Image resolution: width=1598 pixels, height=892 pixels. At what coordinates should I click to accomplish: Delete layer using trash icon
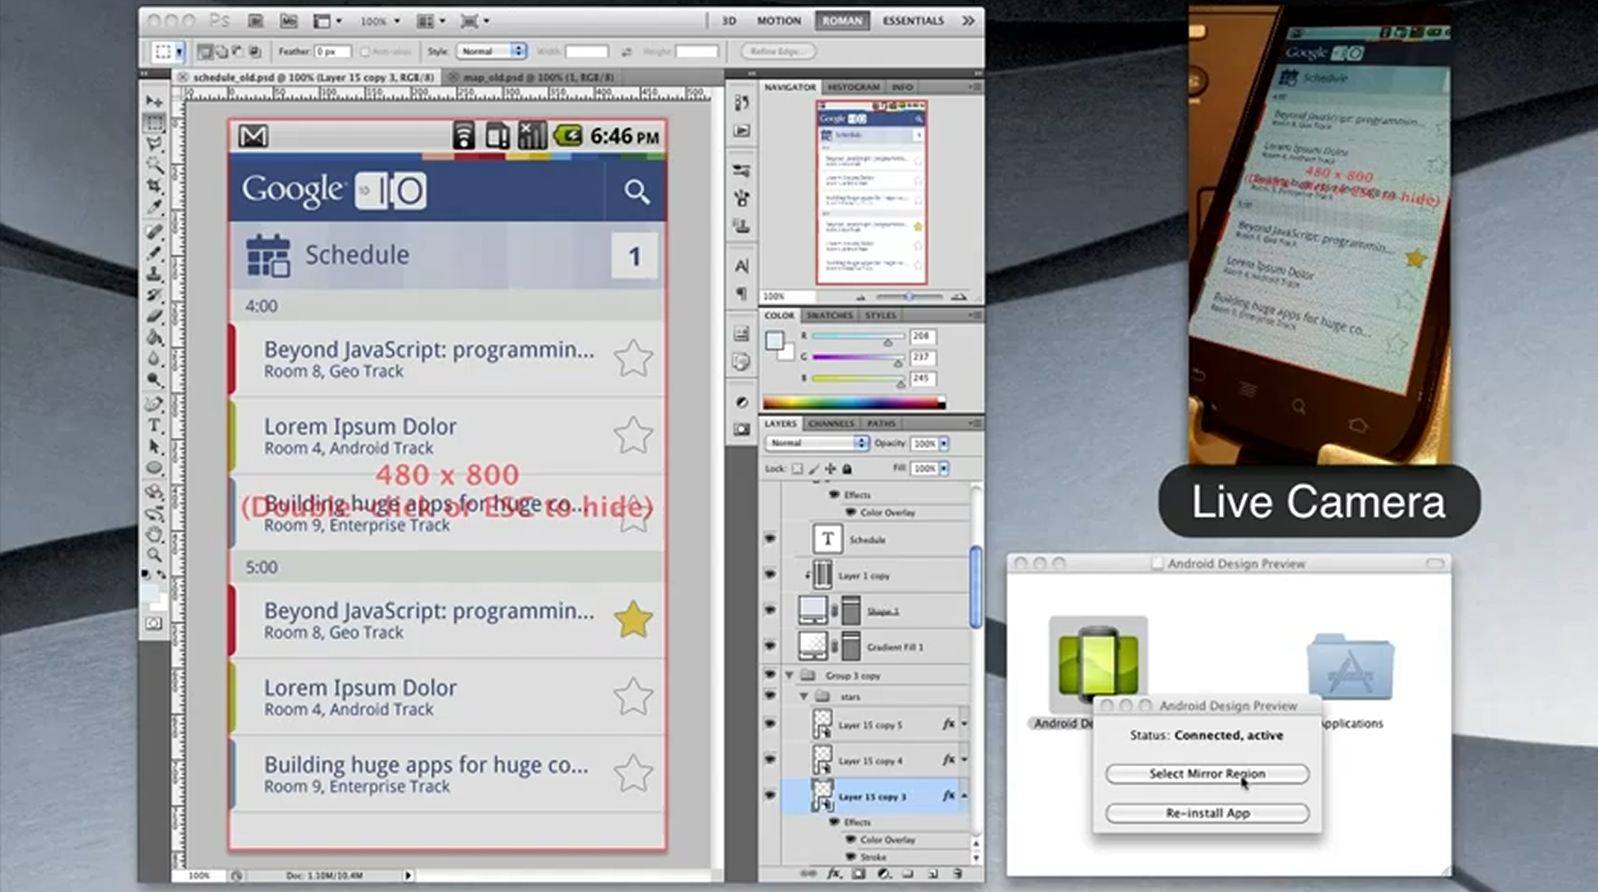pyautogui.click(x=958, y=873)
